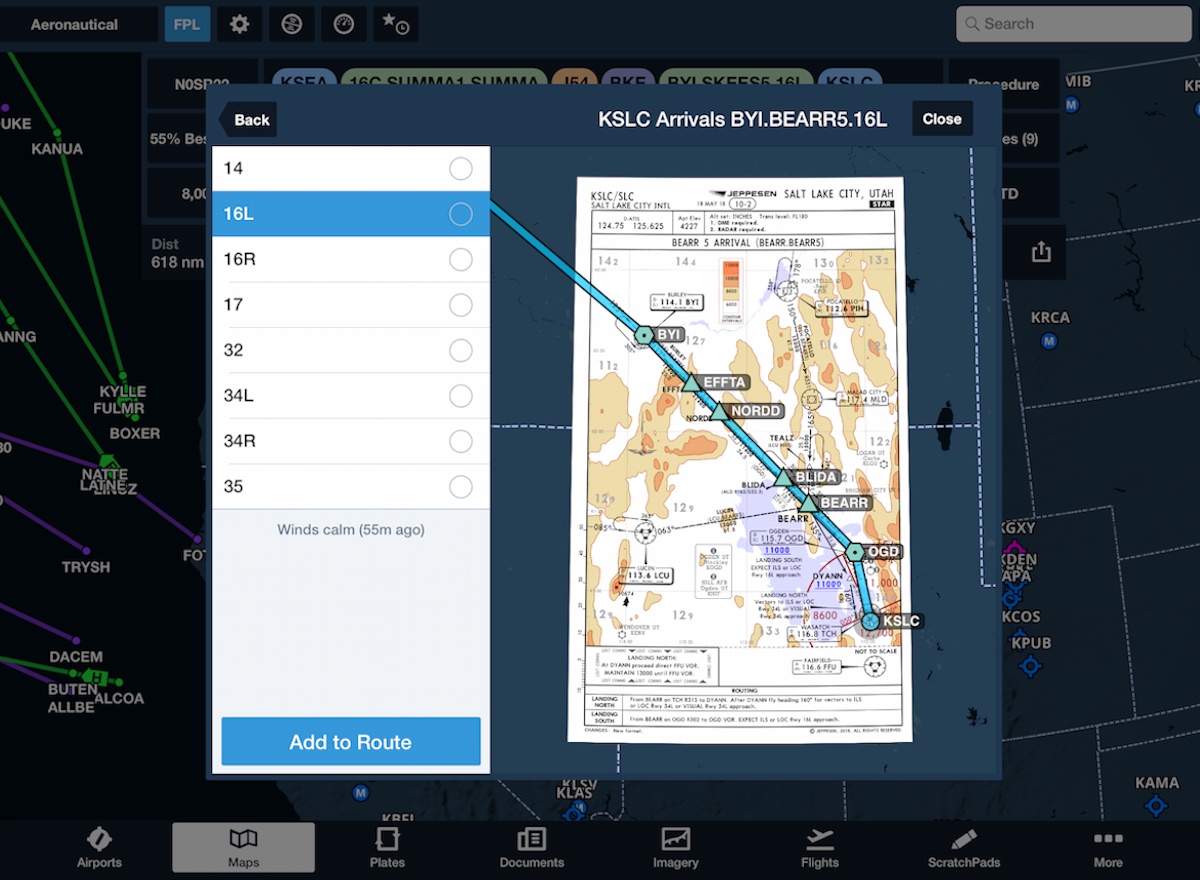Tap the BOXER waypoint label
Screen dimensions: 1200x880
click(x=135, y=433)
